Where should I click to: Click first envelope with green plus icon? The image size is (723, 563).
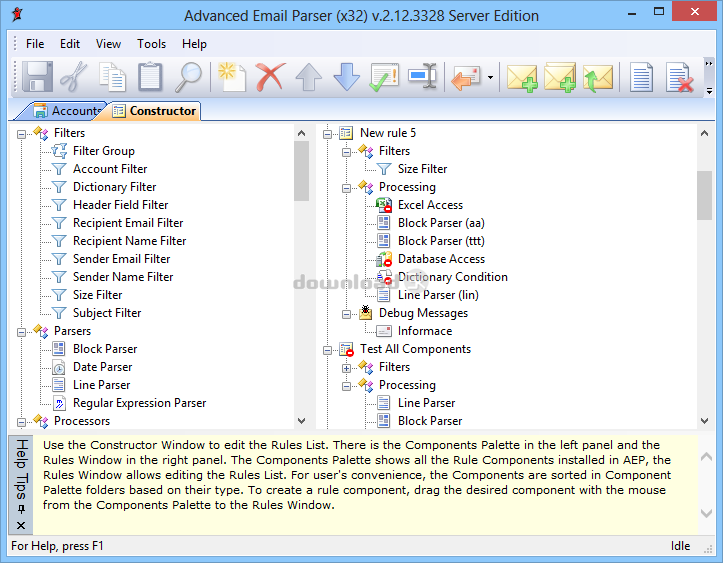tap(522, 77)
